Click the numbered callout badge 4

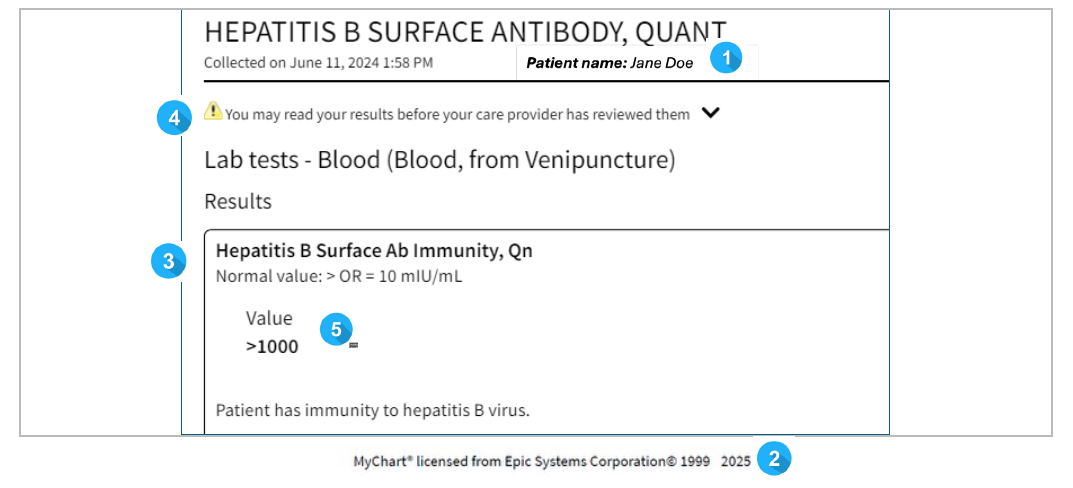point(173,117)
